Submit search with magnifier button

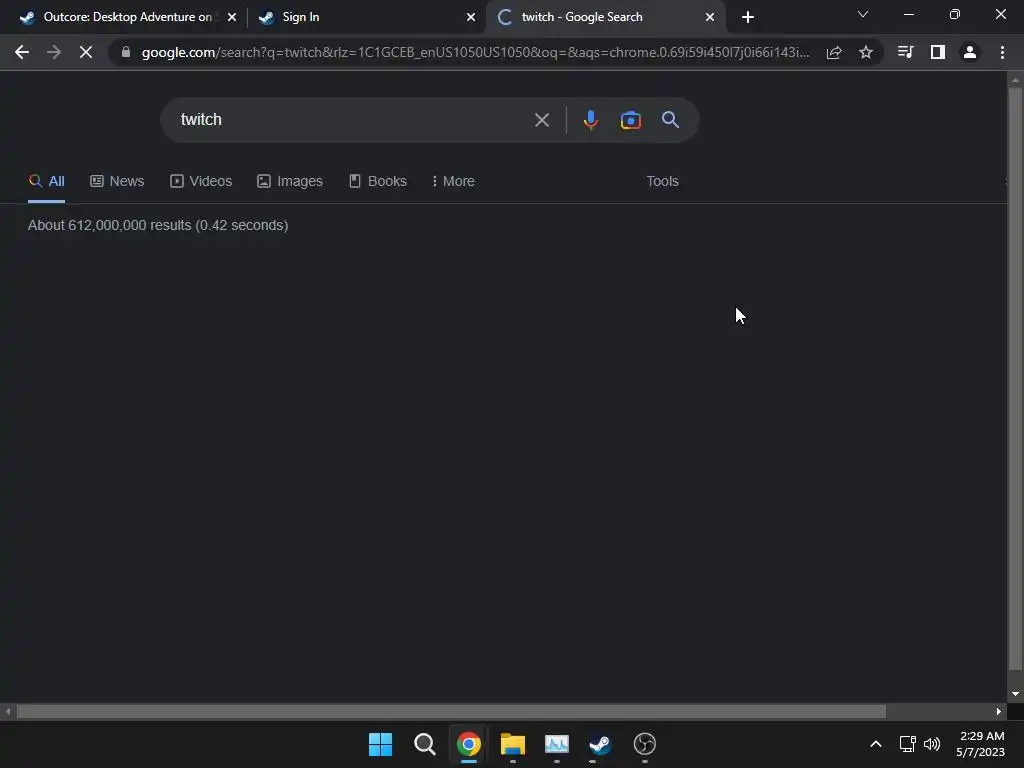pyautogui.click(x=671, y=120)
